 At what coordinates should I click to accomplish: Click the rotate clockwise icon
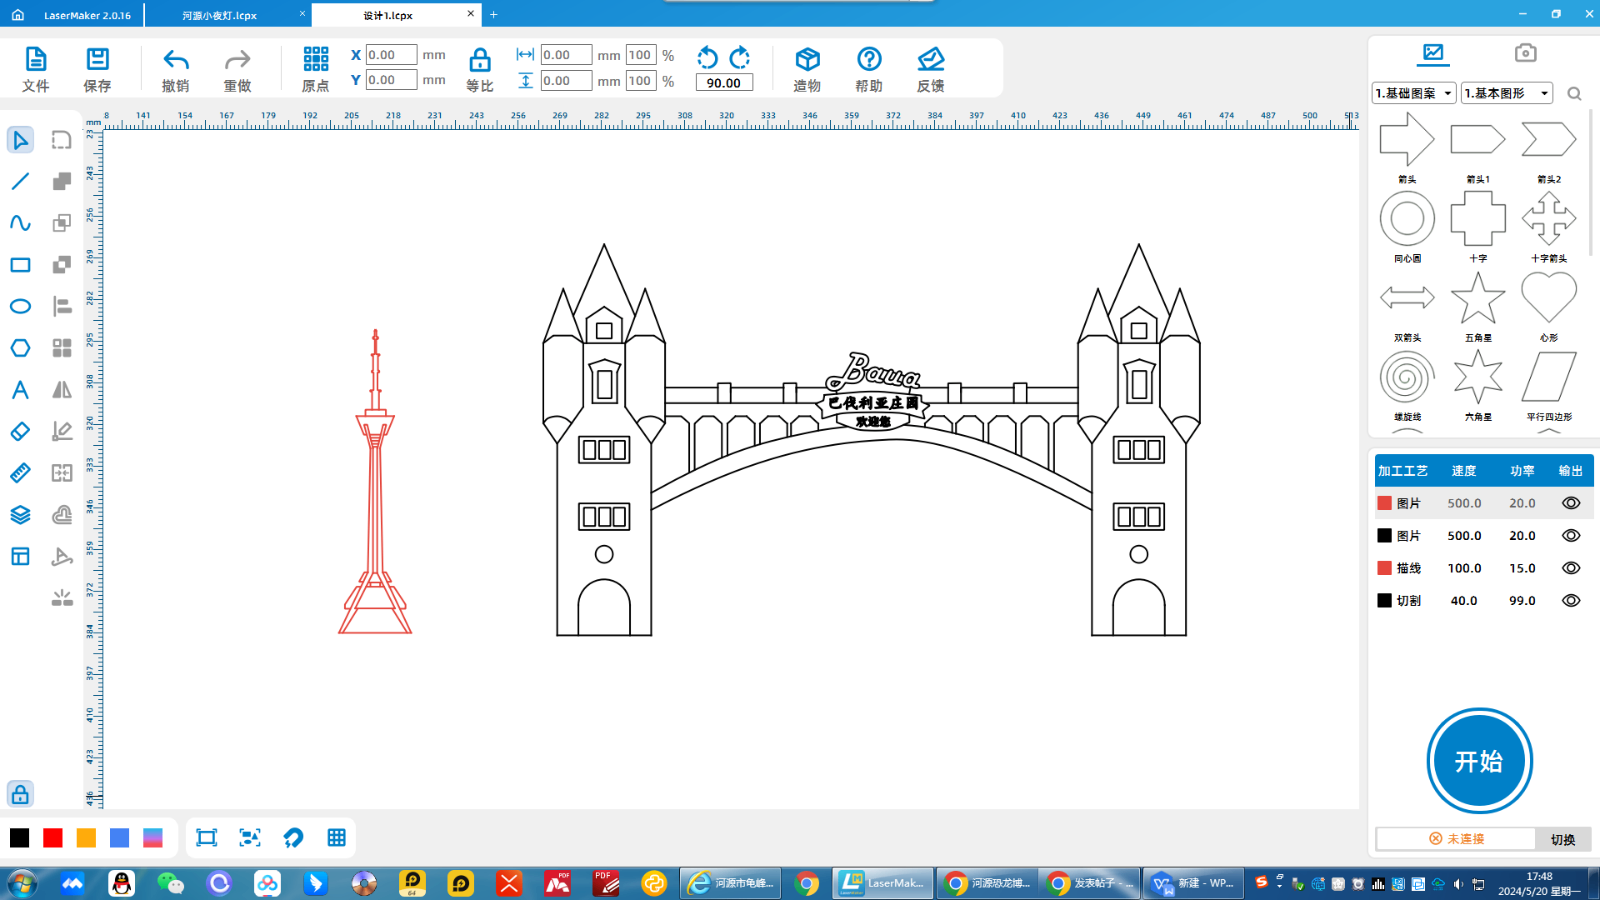pyautogui.click(x=740, y=57)
